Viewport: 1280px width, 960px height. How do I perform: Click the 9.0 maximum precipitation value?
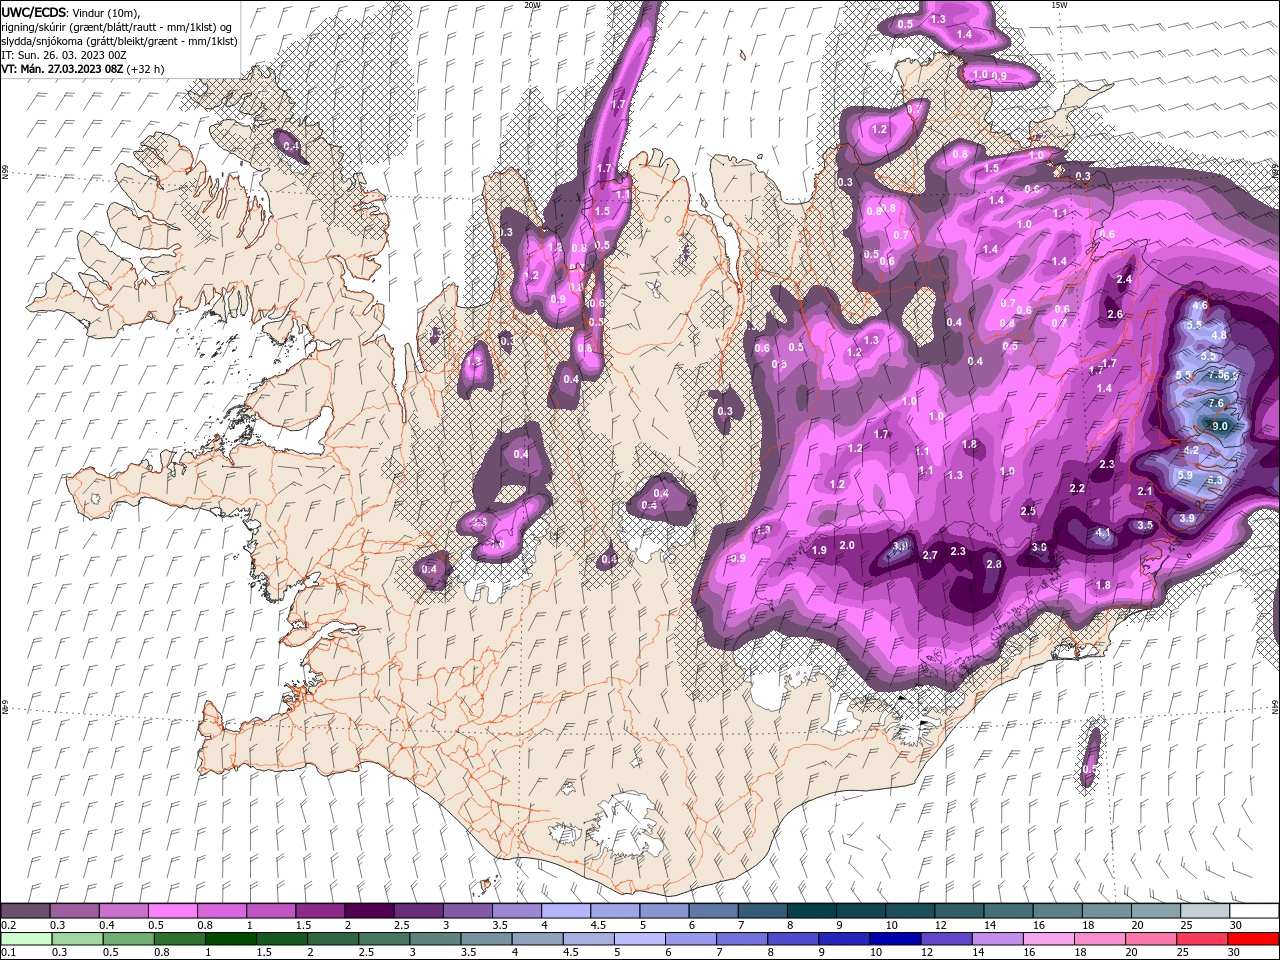pyautogui.click(x=1220, y=426)
